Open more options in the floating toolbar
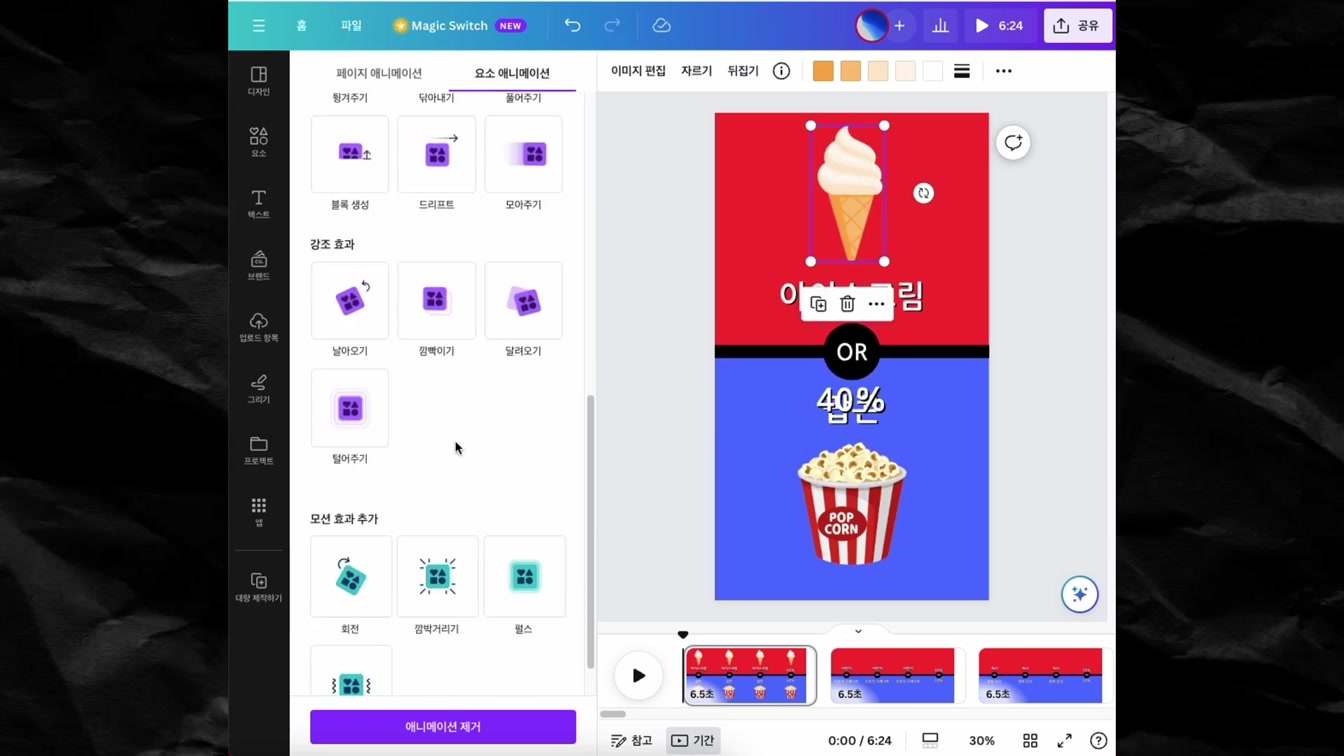 876,304
